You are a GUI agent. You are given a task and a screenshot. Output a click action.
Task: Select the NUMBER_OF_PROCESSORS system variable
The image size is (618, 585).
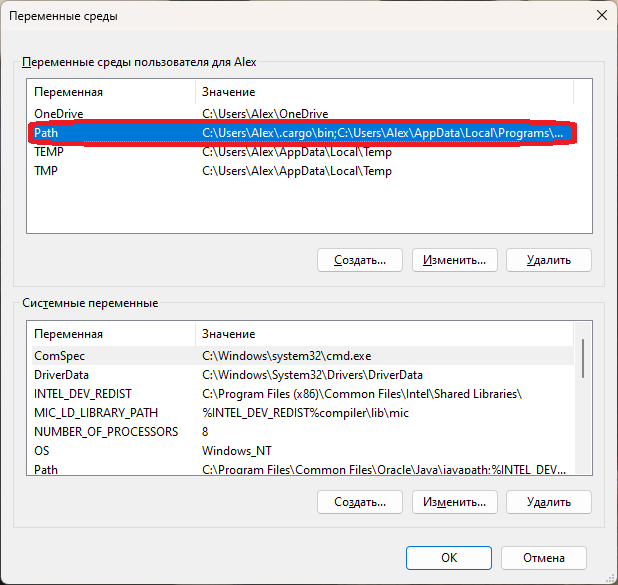click(x=302, y=431)
